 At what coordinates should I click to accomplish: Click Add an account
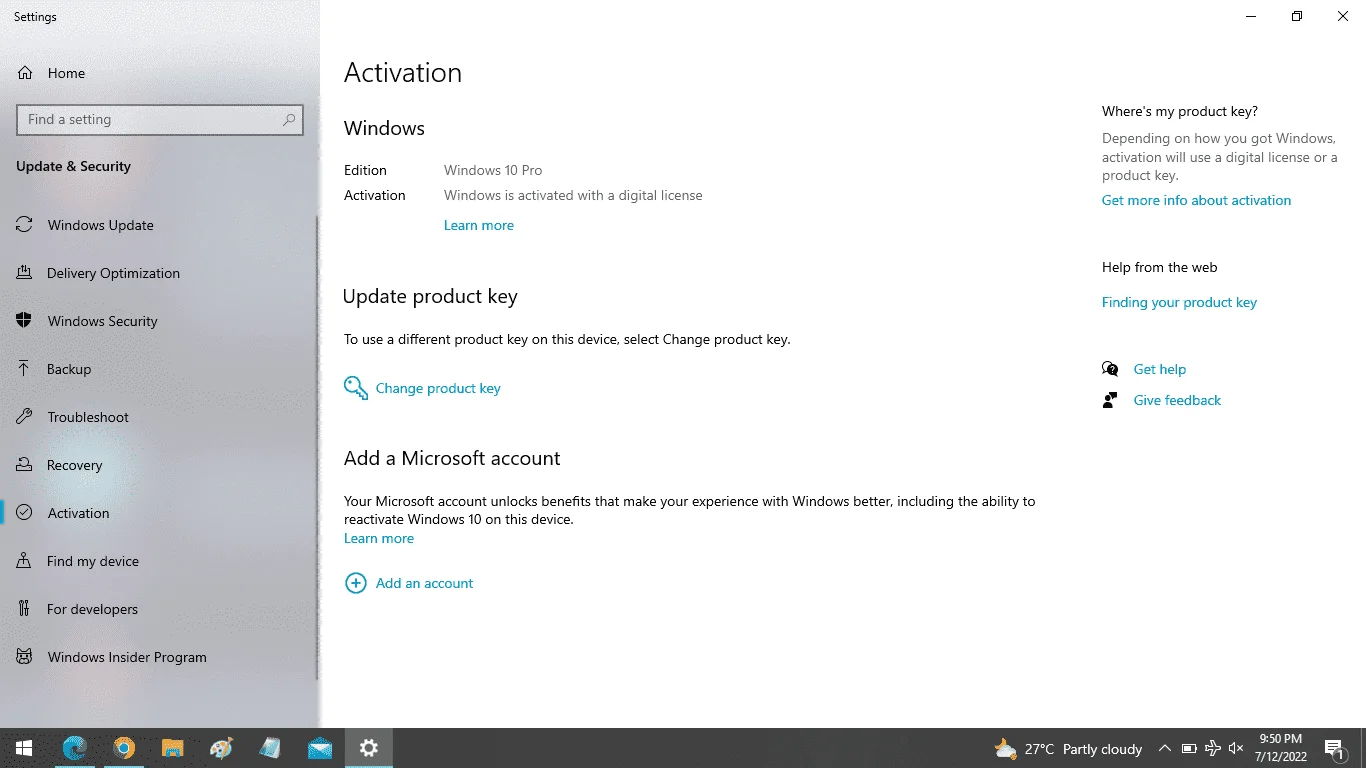[409, 583]
